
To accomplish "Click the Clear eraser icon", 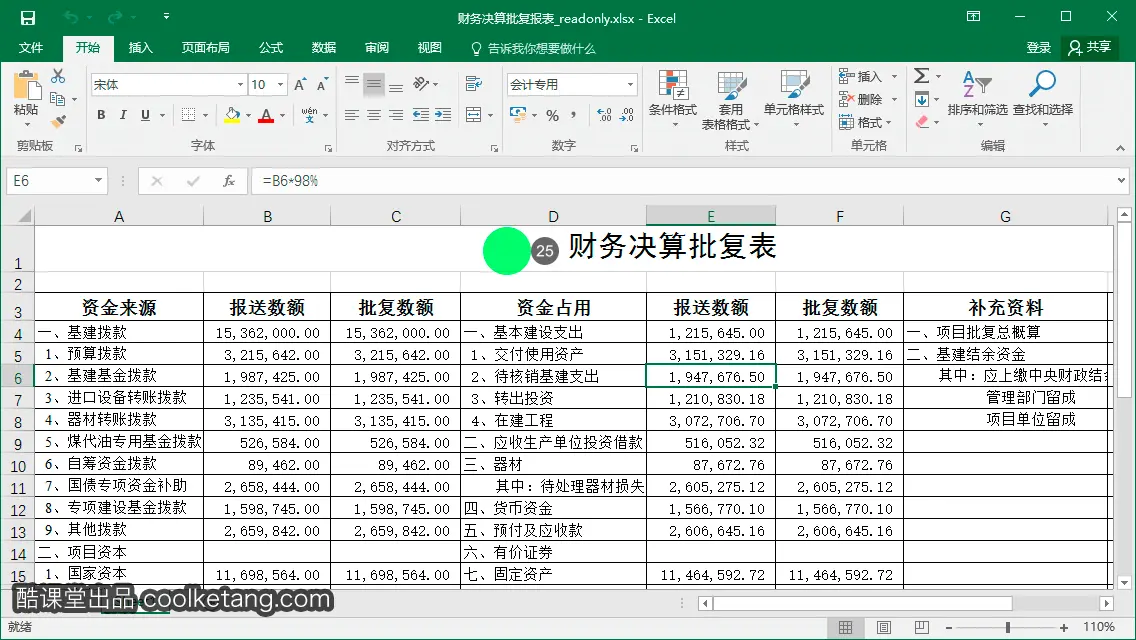I will pos(922,122).
